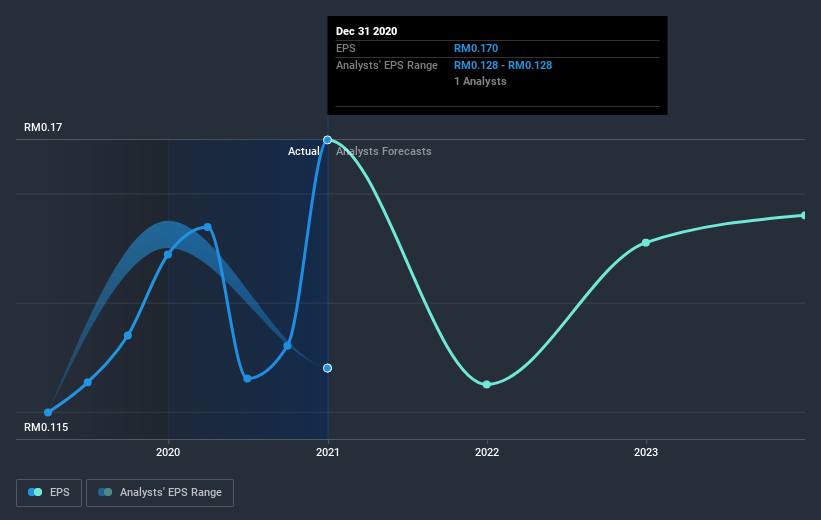Click the EPS legend color swatch
Image resolution: width=821 pixels, height=520 pixels.
[35, 492]
